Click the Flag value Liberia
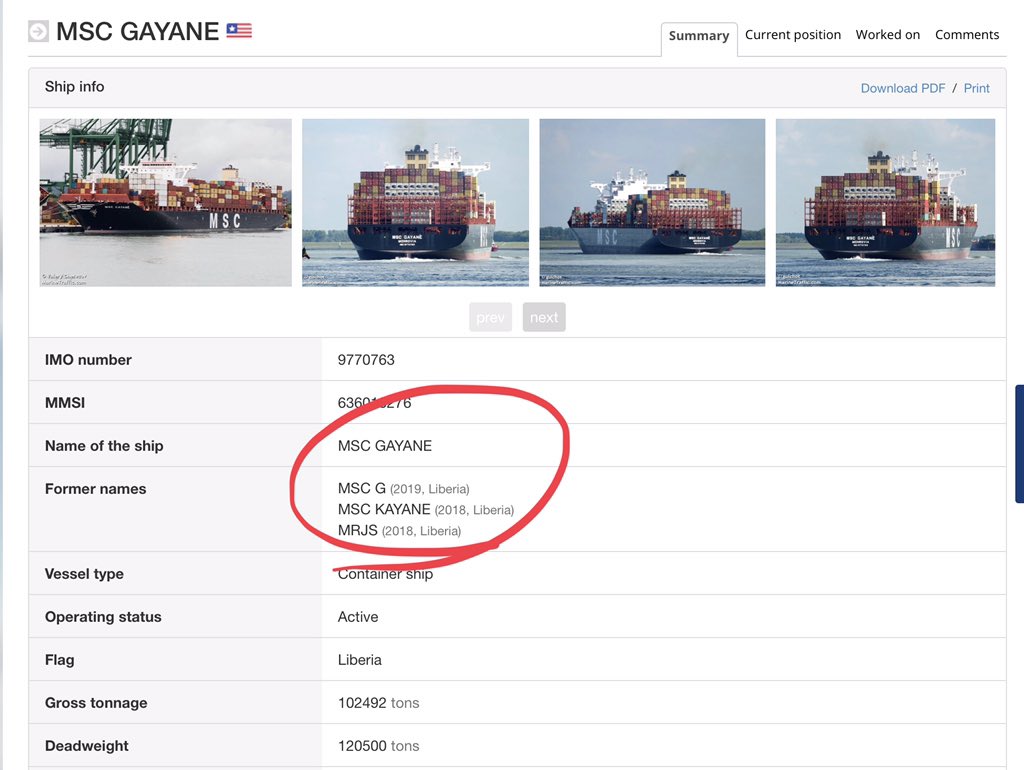 click(359, 660)
